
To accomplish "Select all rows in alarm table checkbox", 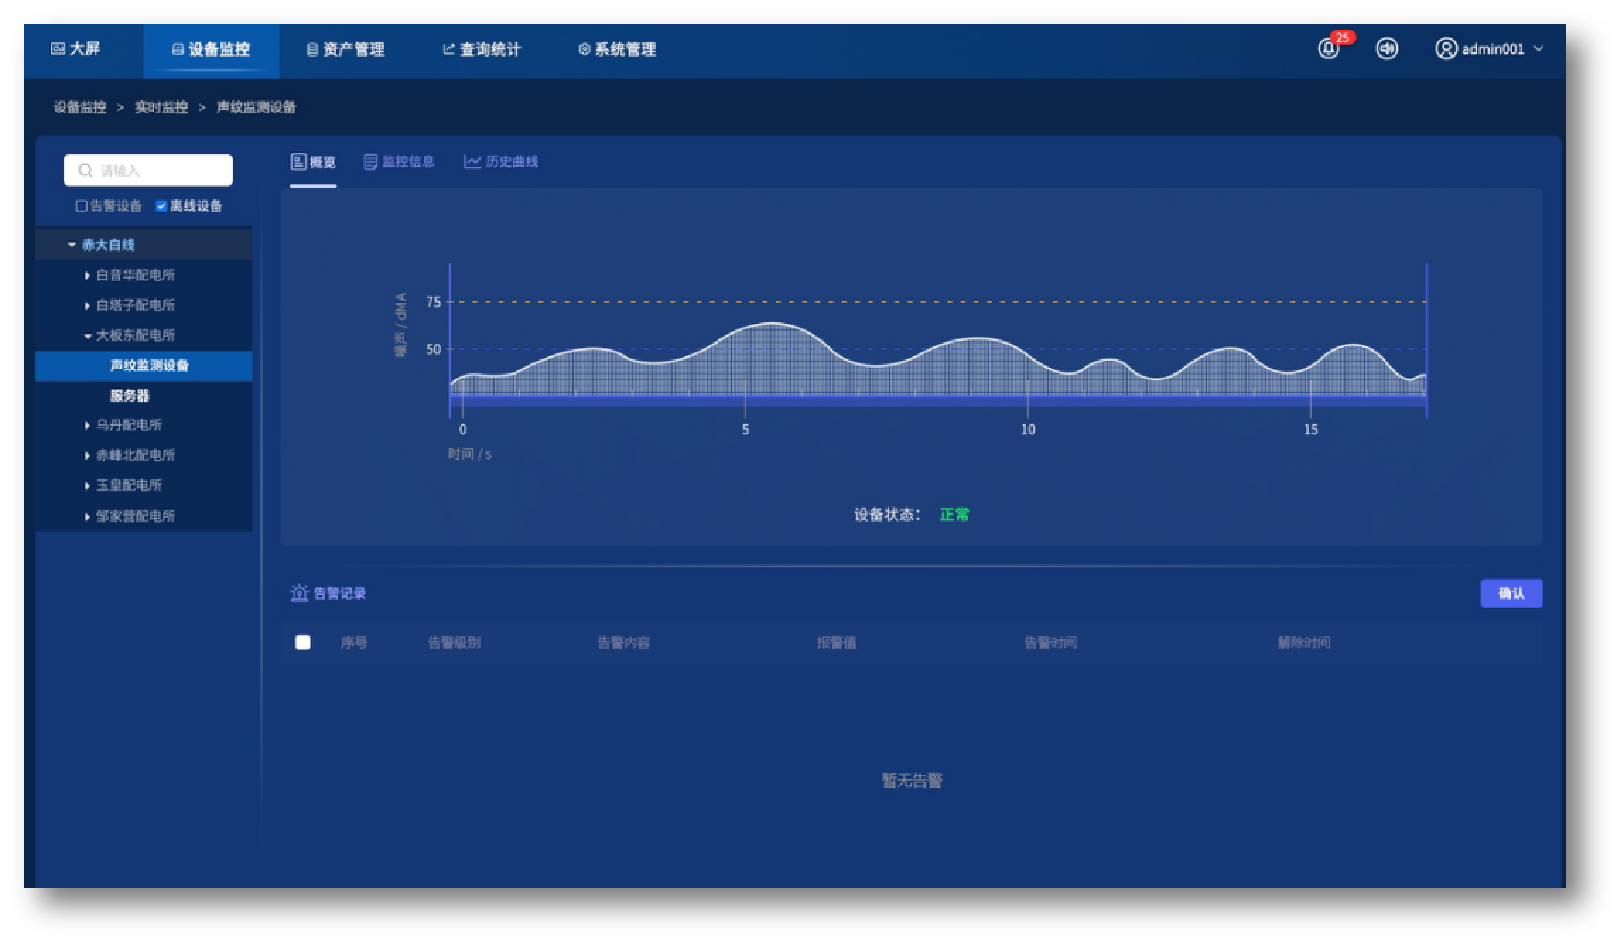I will 303,642.
